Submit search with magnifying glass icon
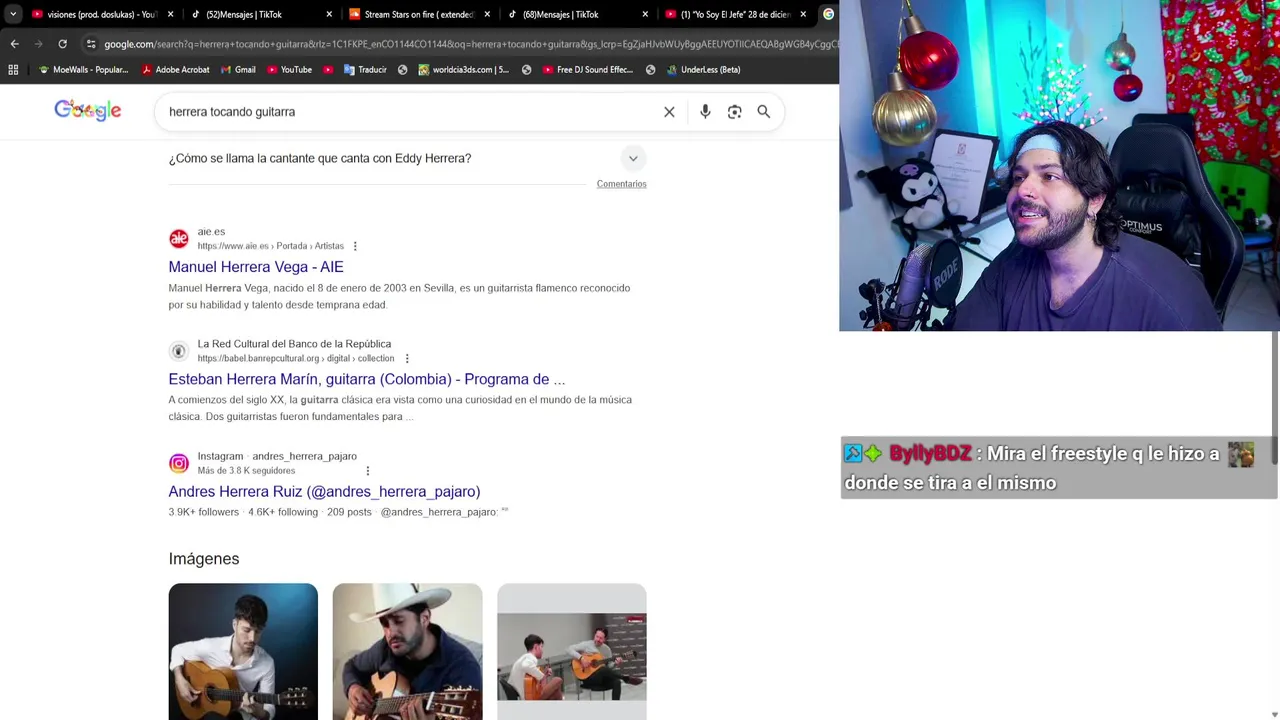The width and height of the screenshot is (1280, 720). click(764, 112)
